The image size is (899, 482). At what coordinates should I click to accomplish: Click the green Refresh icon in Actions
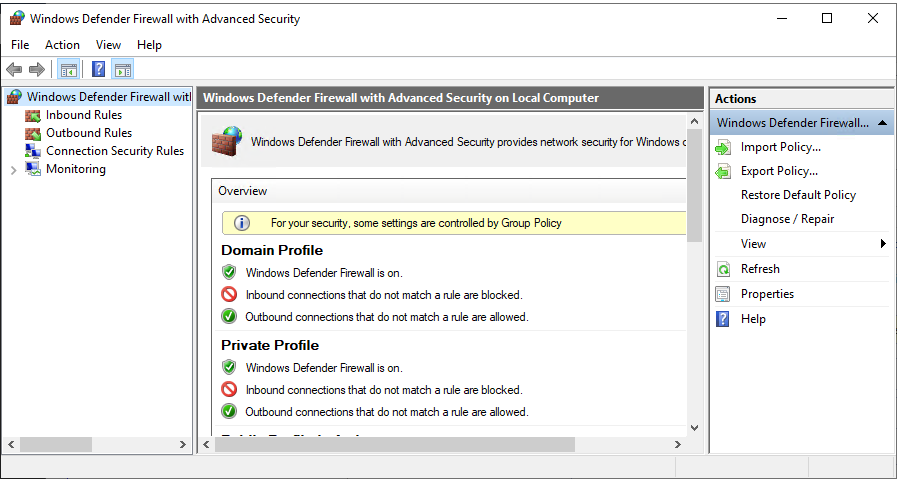pyautogui.click(x=723, y=269)
